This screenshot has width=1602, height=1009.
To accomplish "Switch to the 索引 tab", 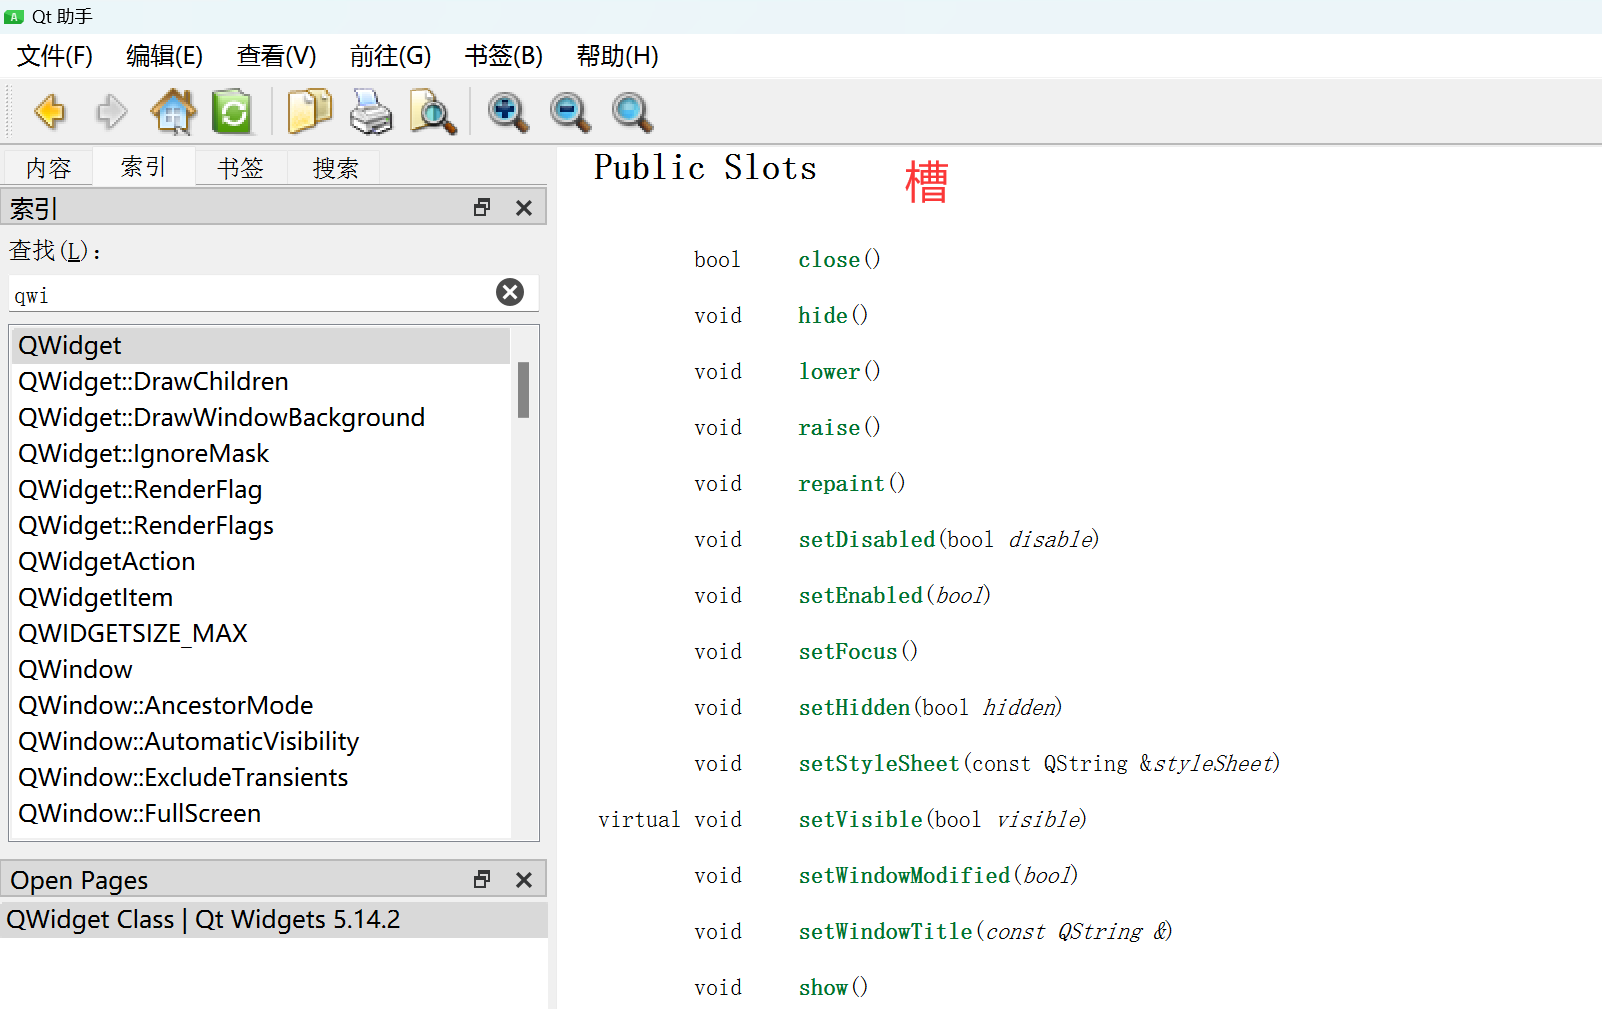I will coord(143,166).
